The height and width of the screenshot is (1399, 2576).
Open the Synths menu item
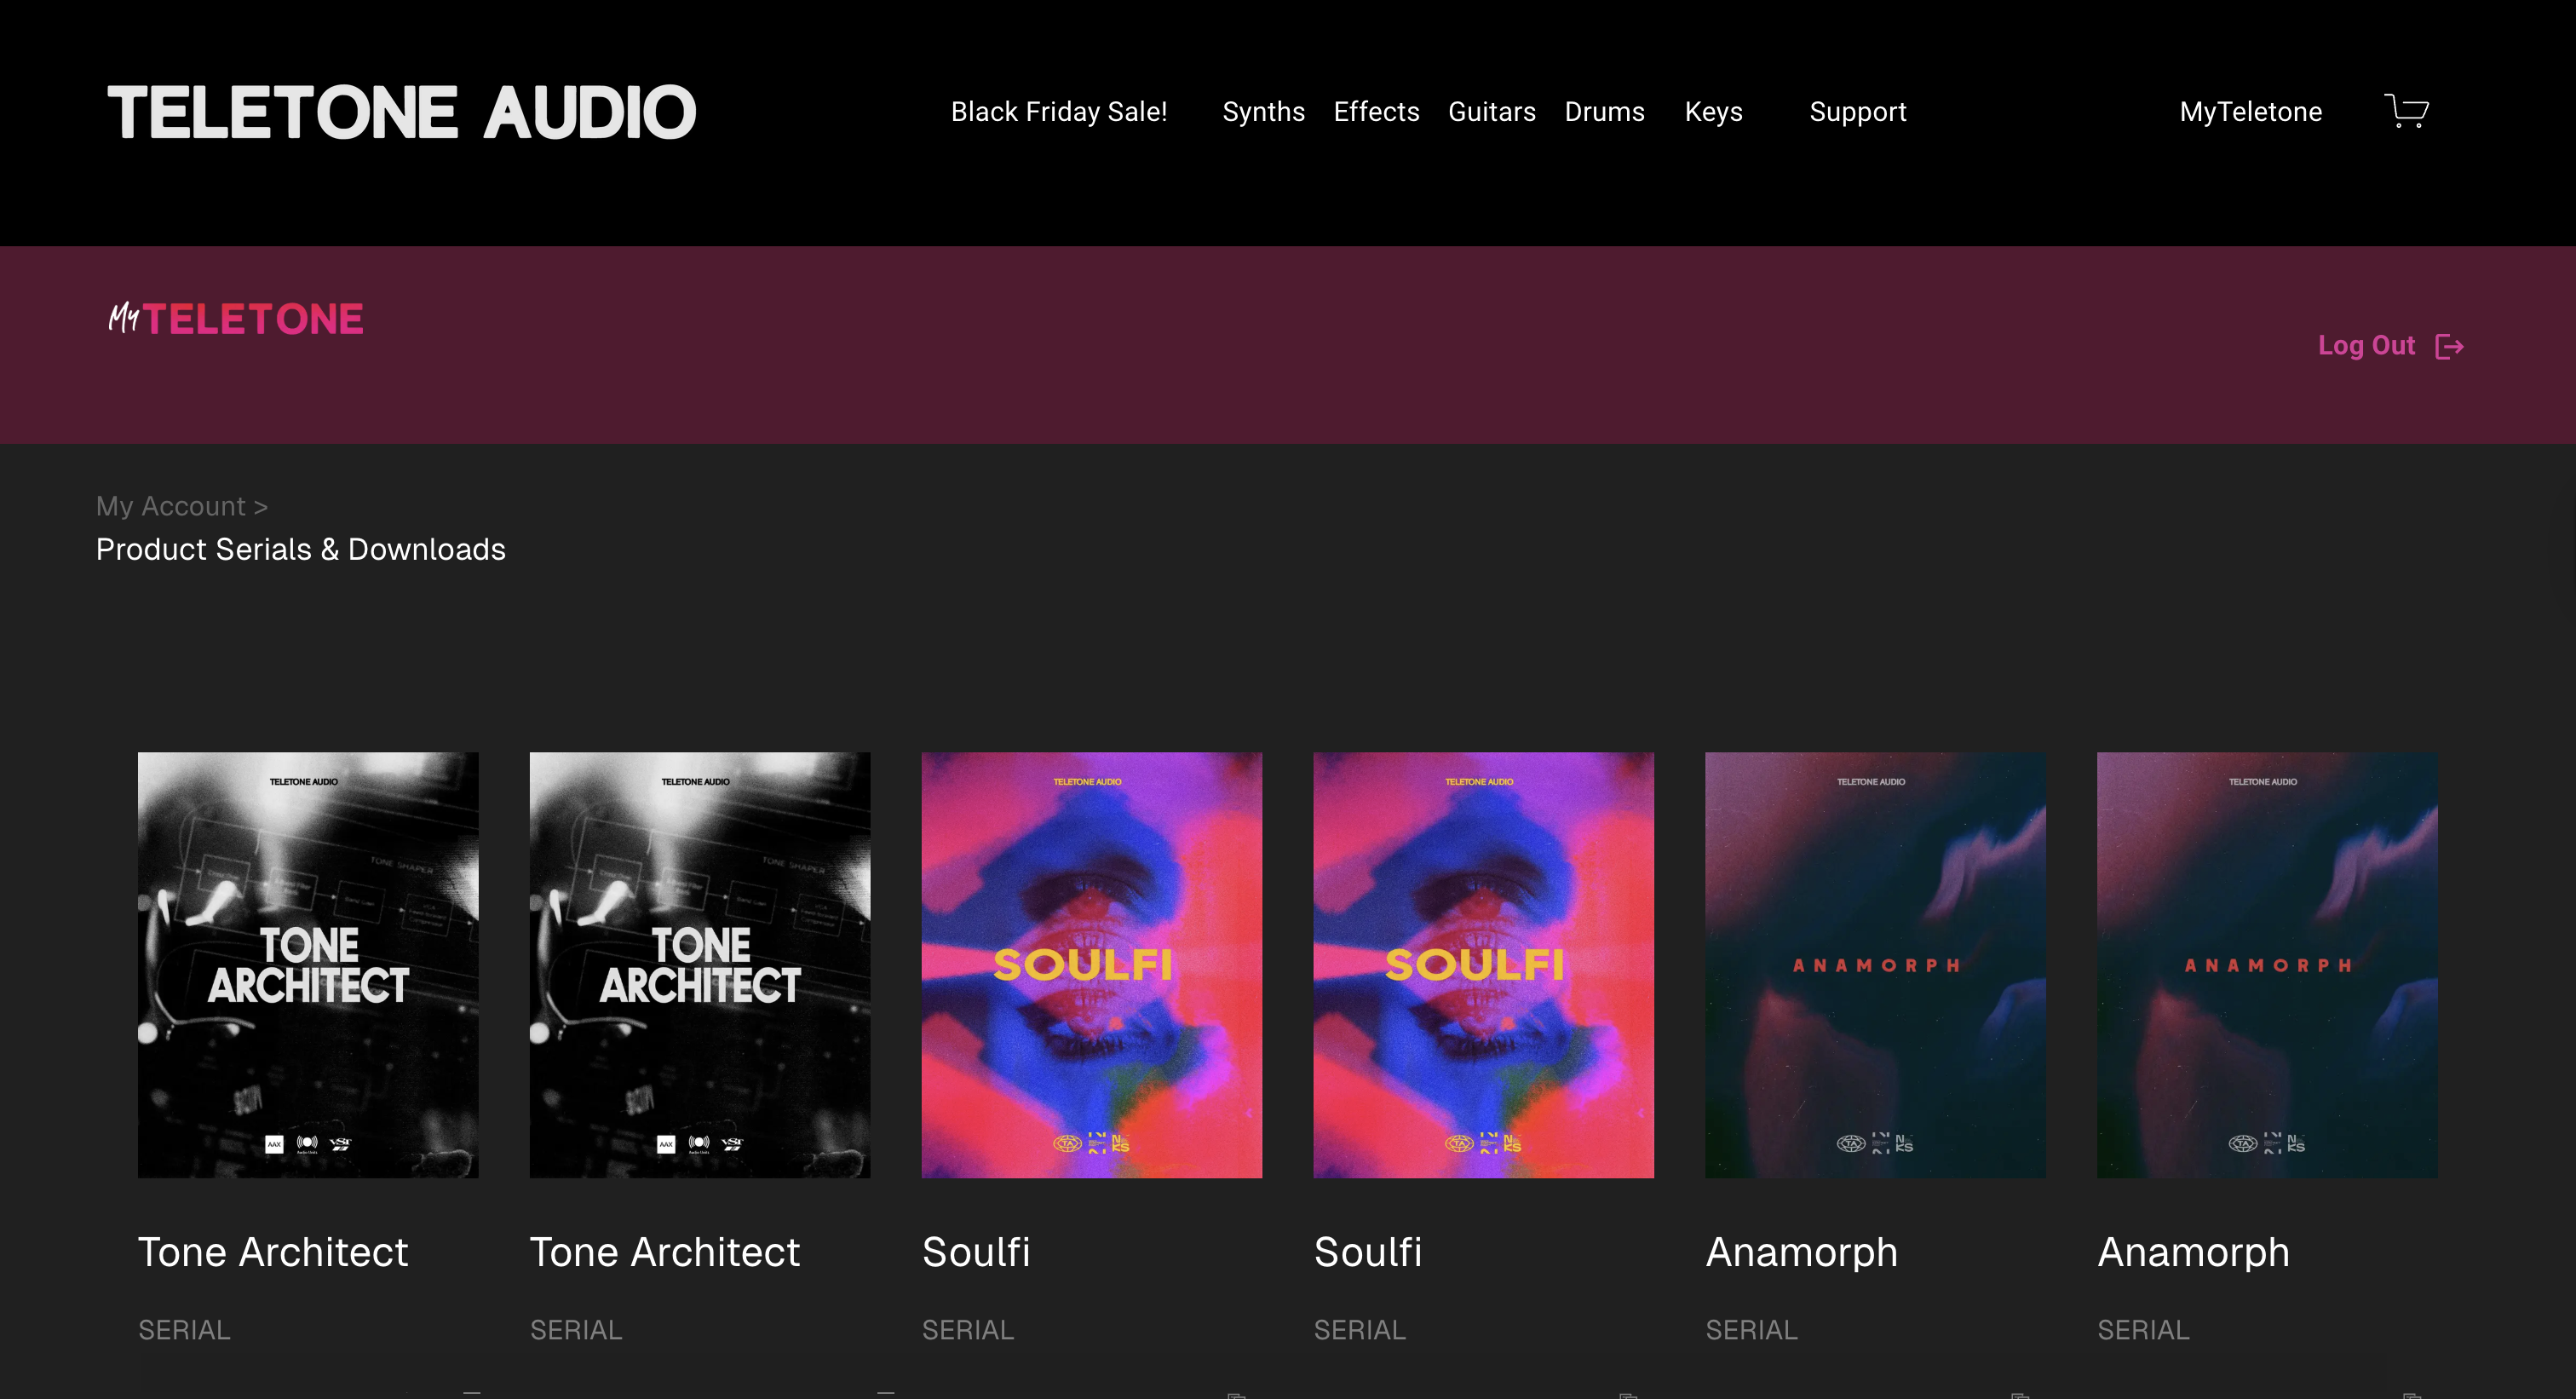pos(1263,112)
